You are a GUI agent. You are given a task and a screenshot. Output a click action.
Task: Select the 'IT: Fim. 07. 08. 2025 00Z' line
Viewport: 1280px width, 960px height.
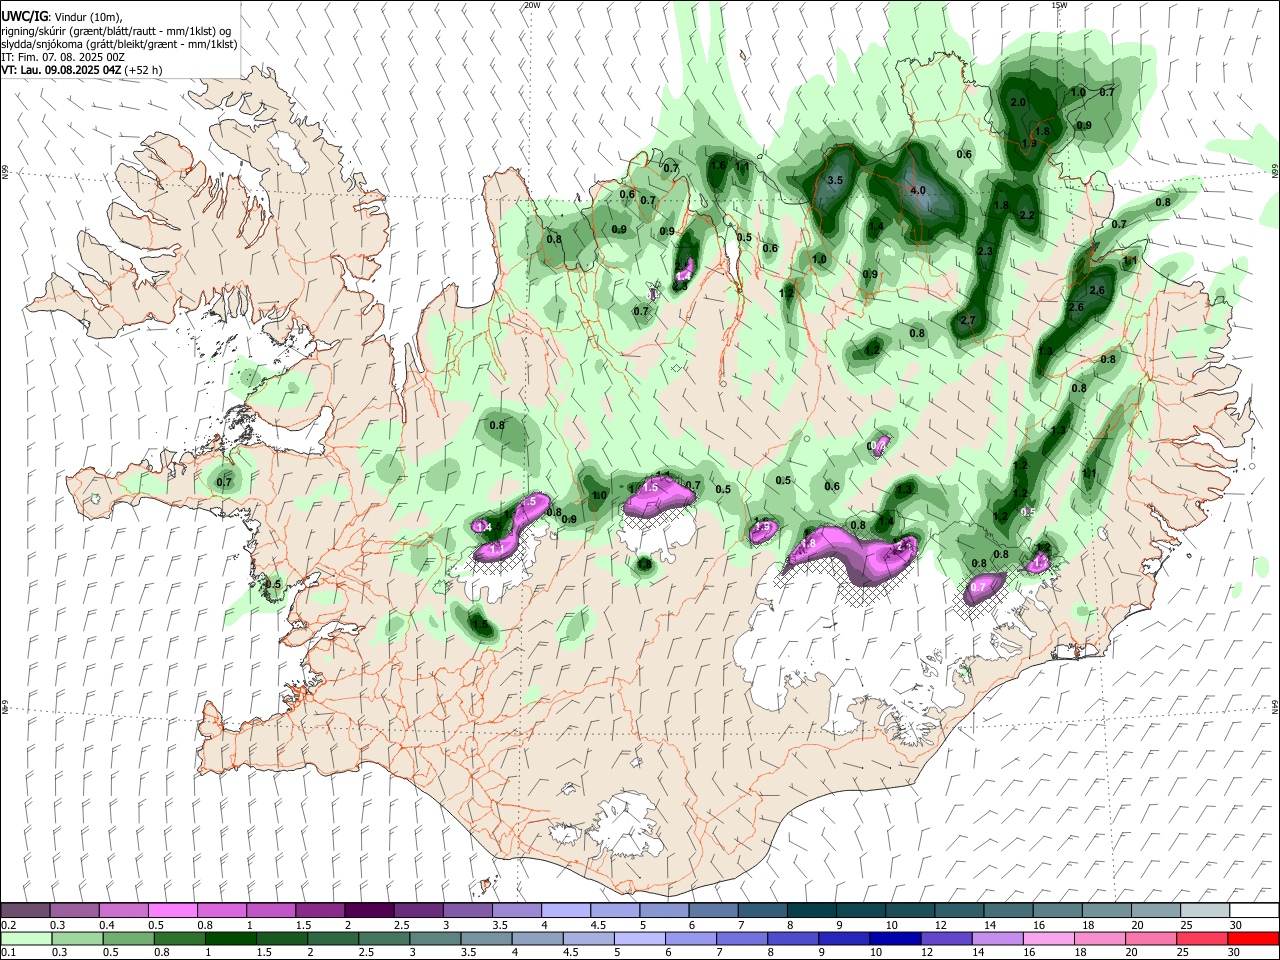coord(63,57)
